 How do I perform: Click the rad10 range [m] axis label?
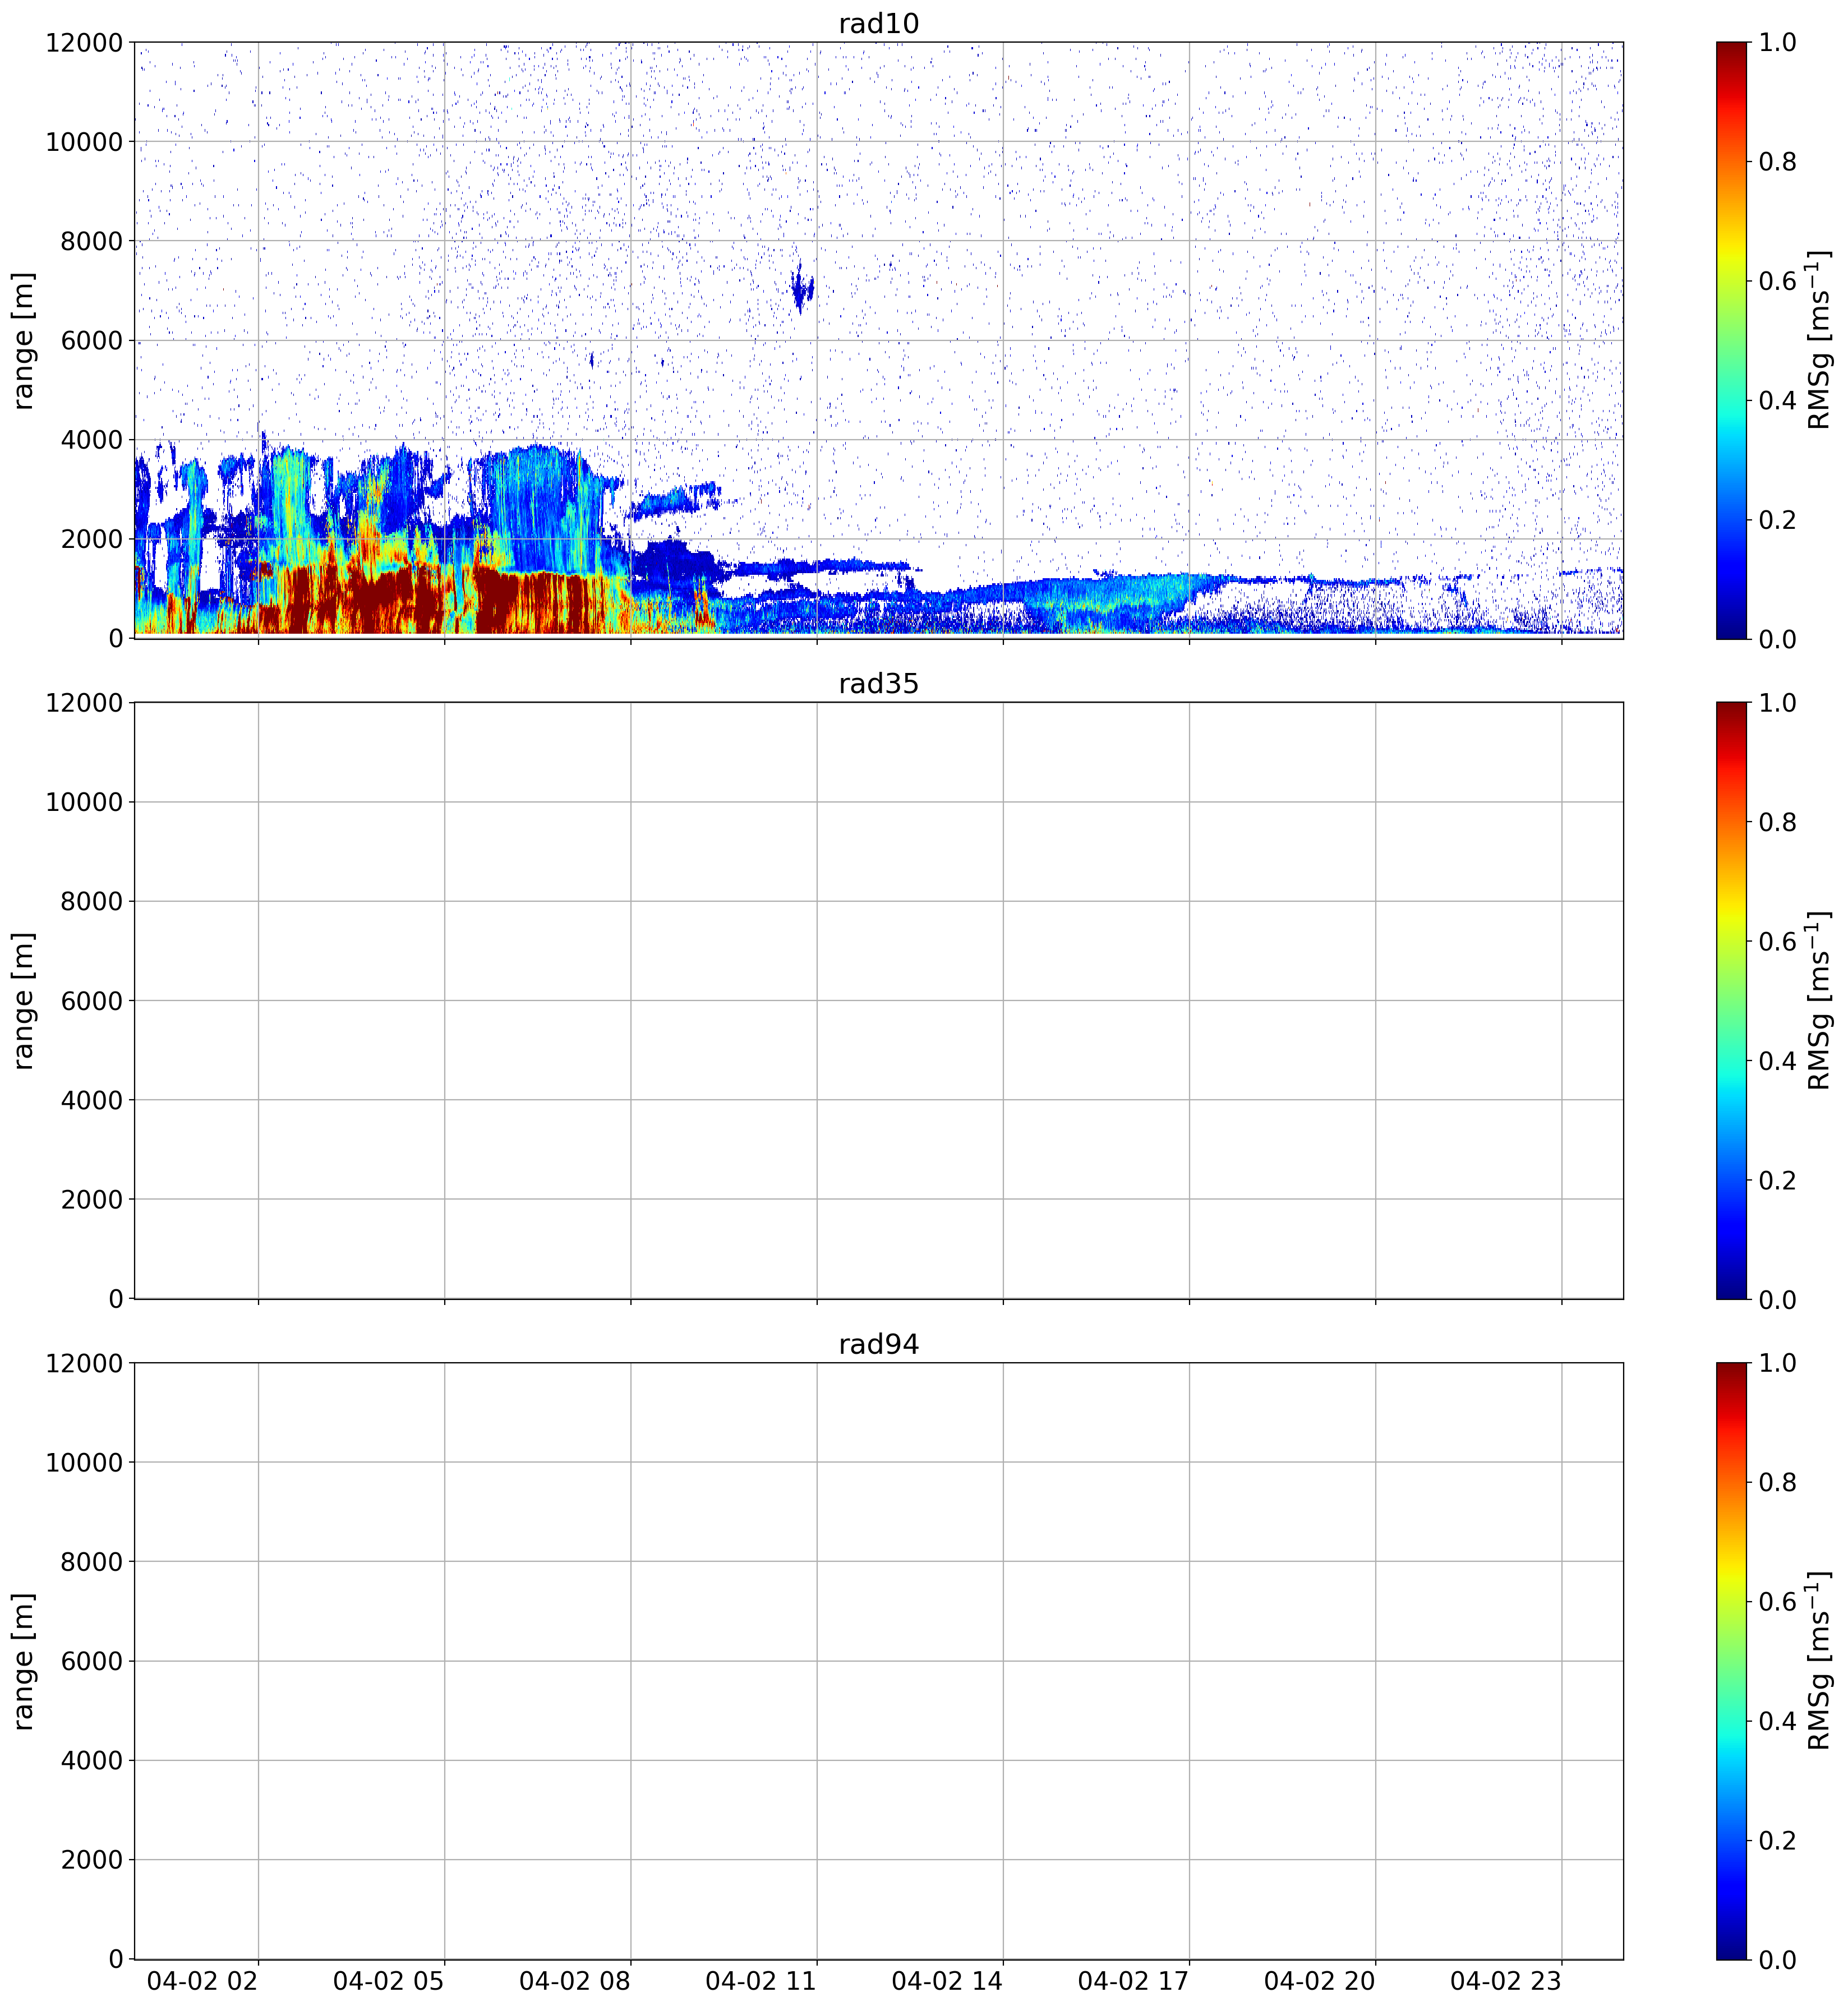click(23, 340)
